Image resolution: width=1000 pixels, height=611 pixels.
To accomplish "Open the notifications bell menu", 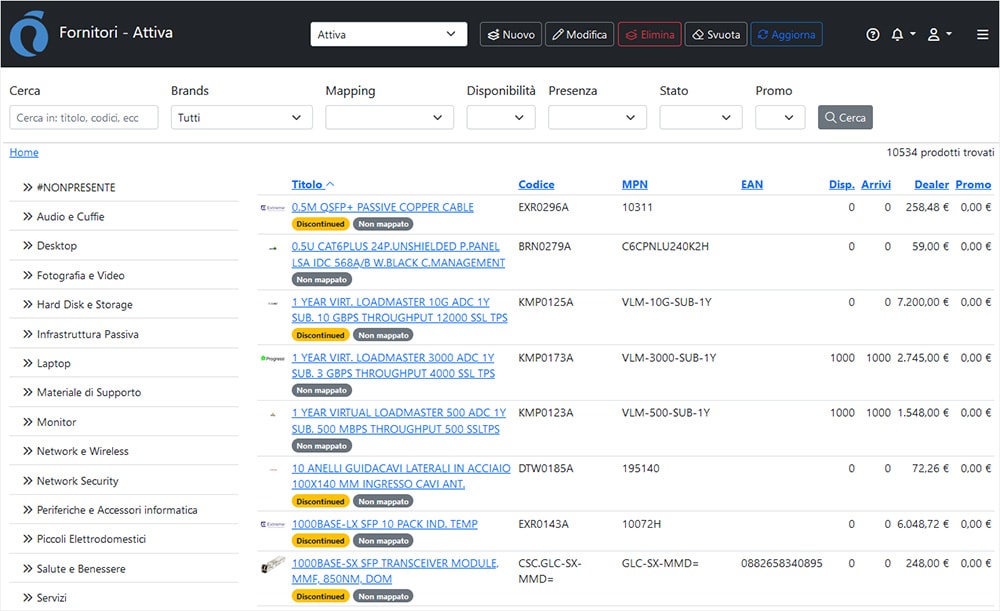I will [902, 34].
